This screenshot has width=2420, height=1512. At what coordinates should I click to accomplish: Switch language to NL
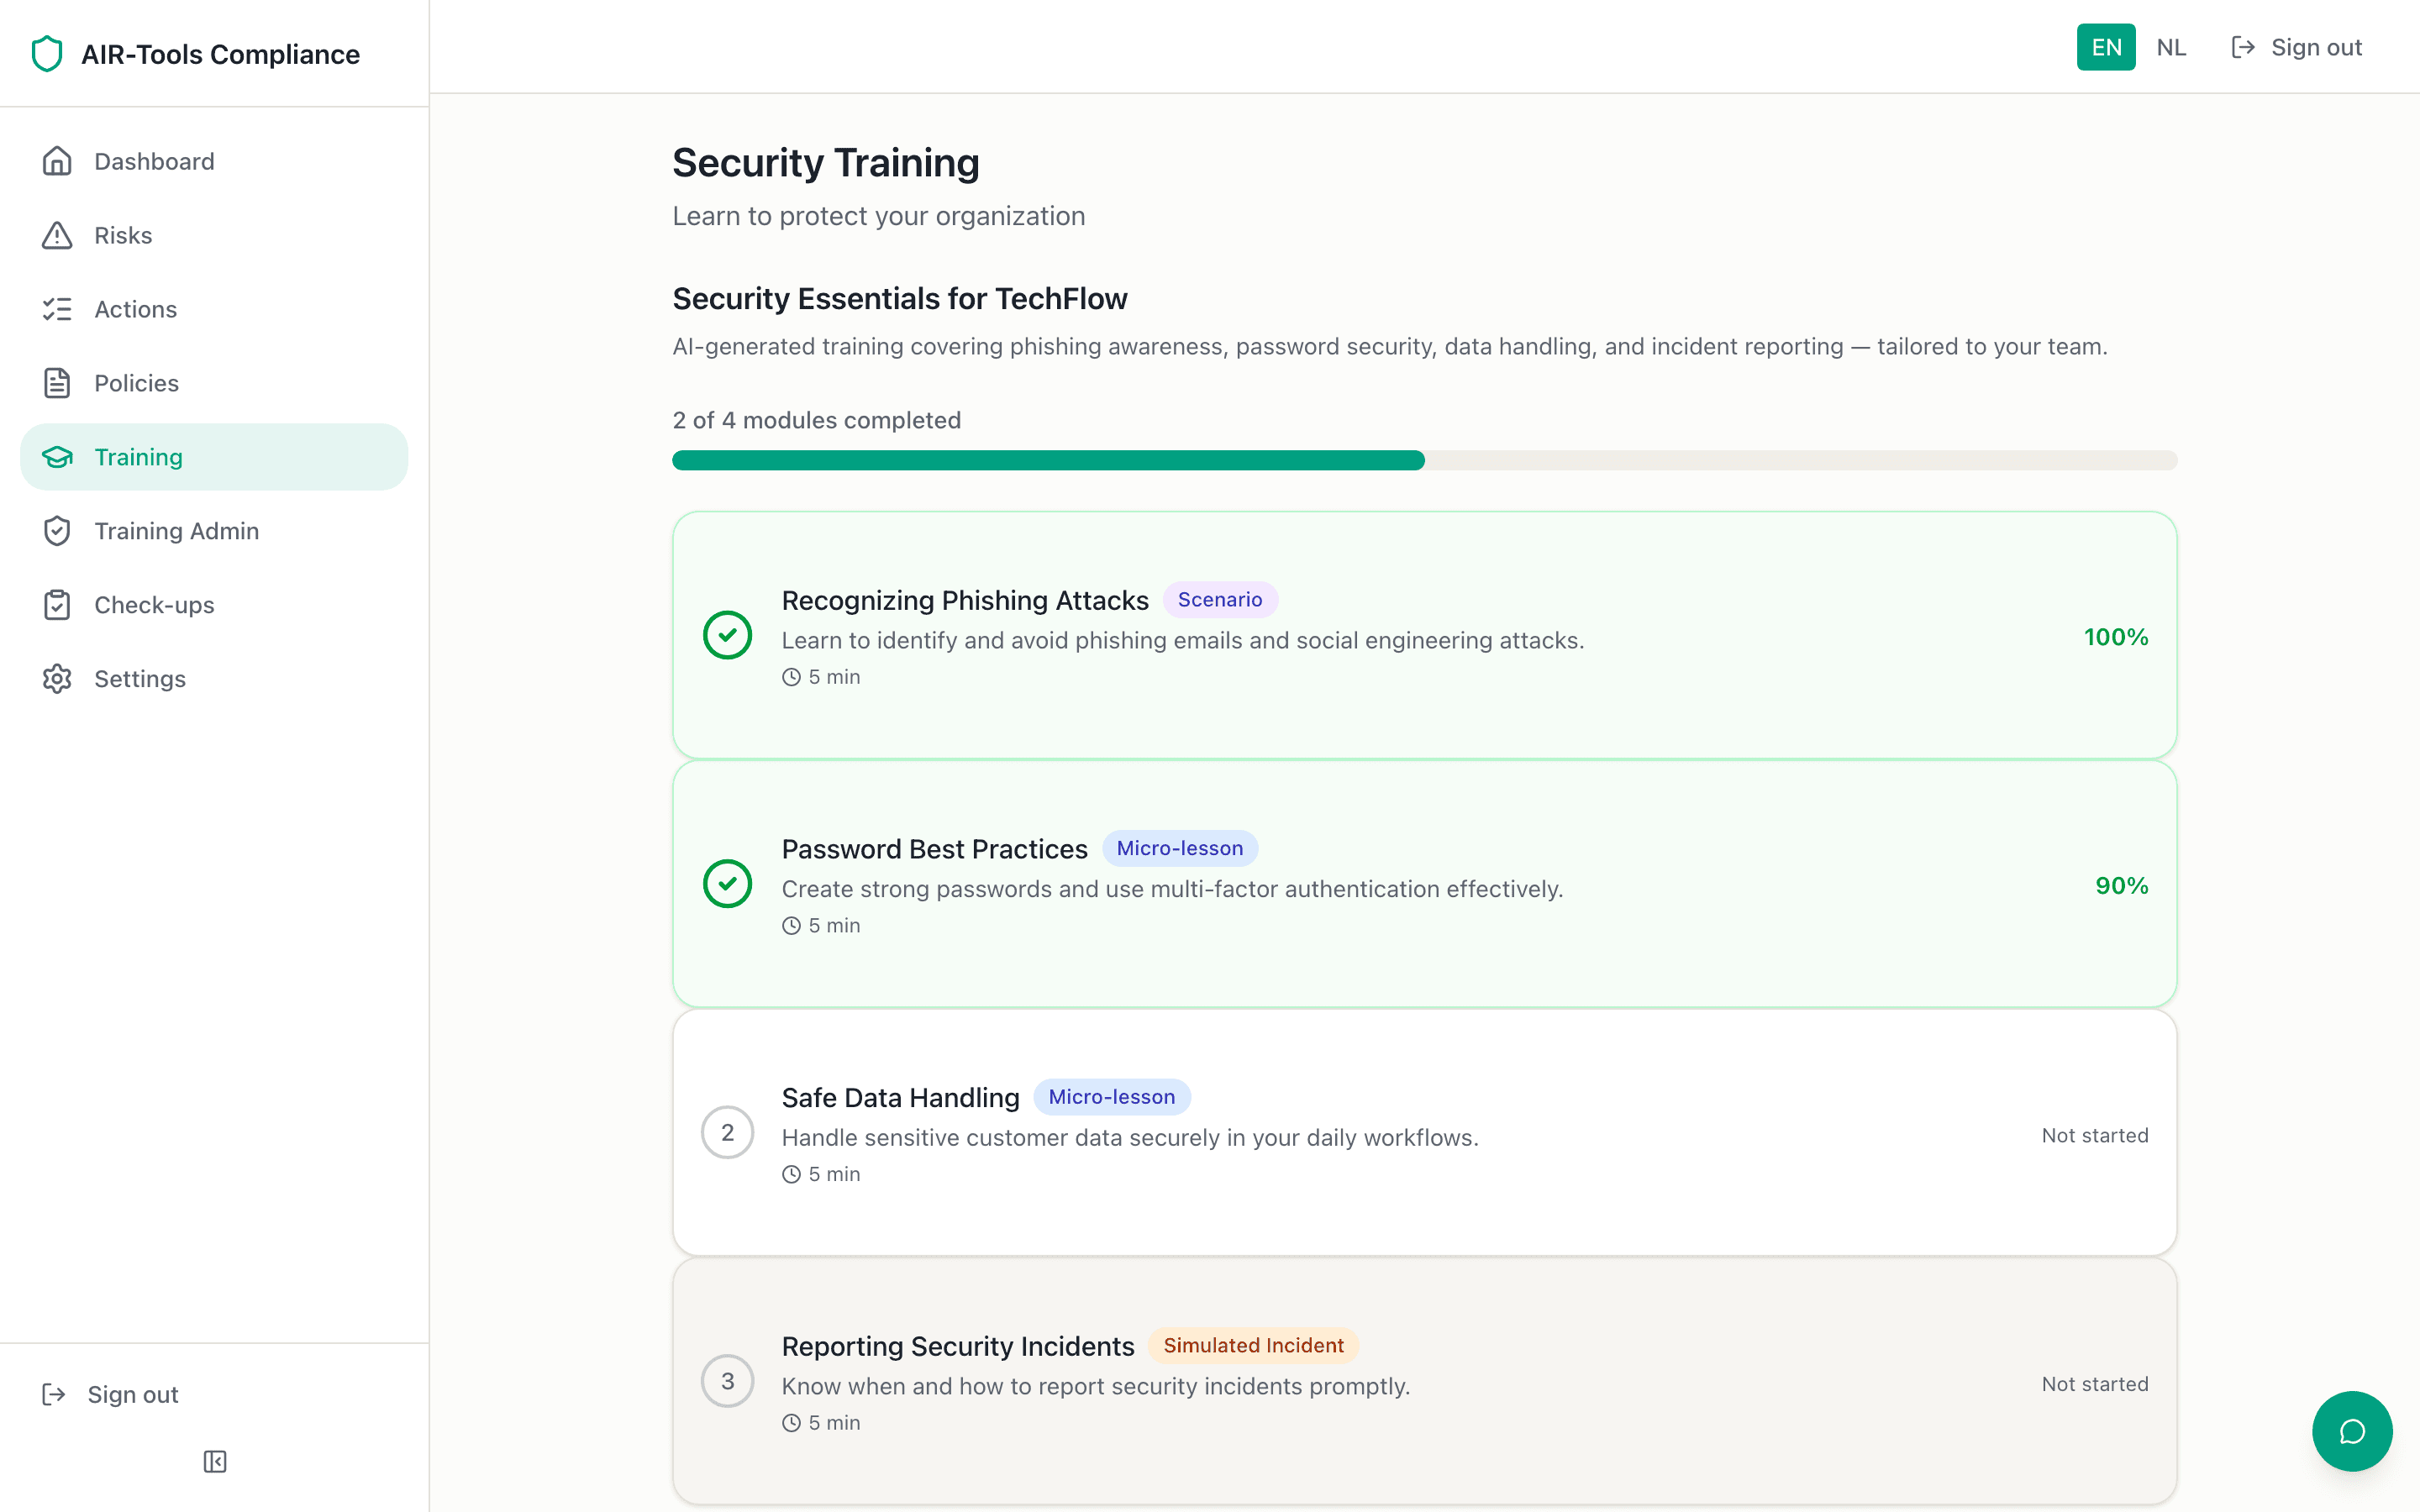point(2171,47)
